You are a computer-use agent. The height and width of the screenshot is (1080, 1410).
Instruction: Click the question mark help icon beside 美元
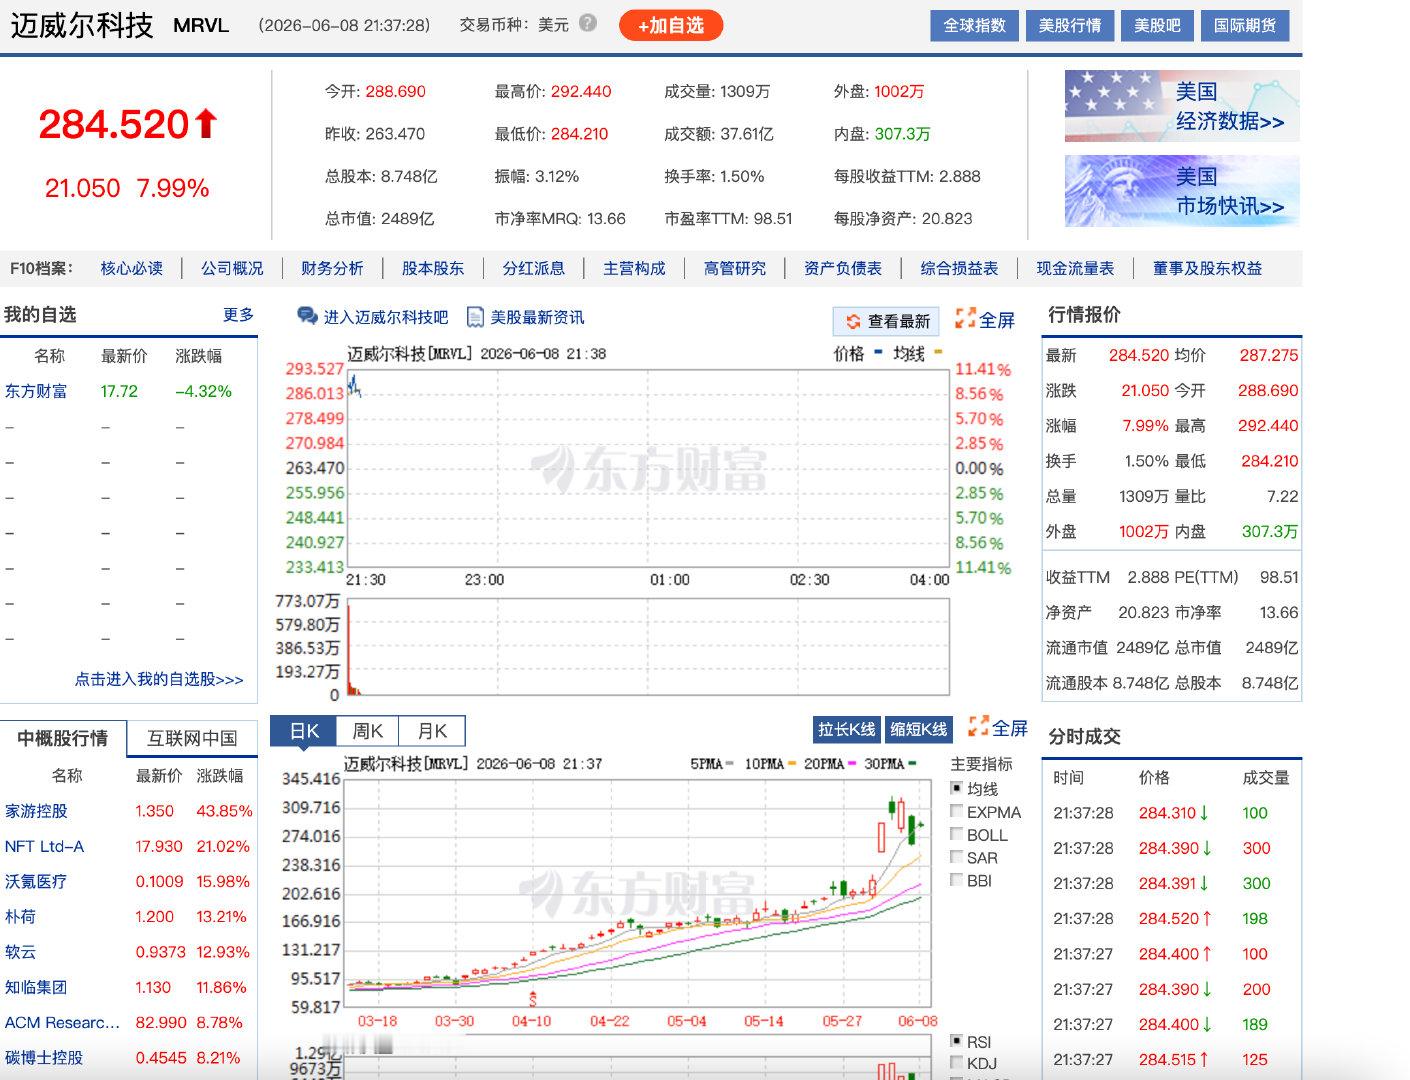coord(588,23)
